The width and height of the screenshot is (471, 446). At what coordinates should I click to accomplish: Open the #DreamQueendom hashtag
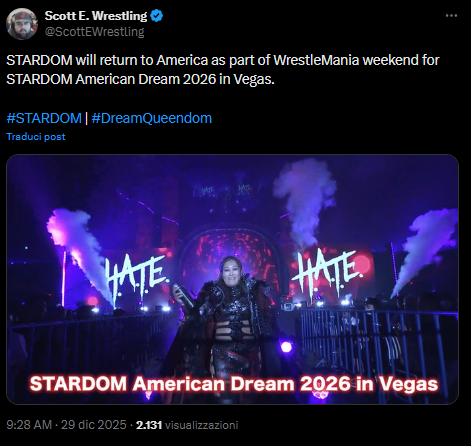click(152, 118)
